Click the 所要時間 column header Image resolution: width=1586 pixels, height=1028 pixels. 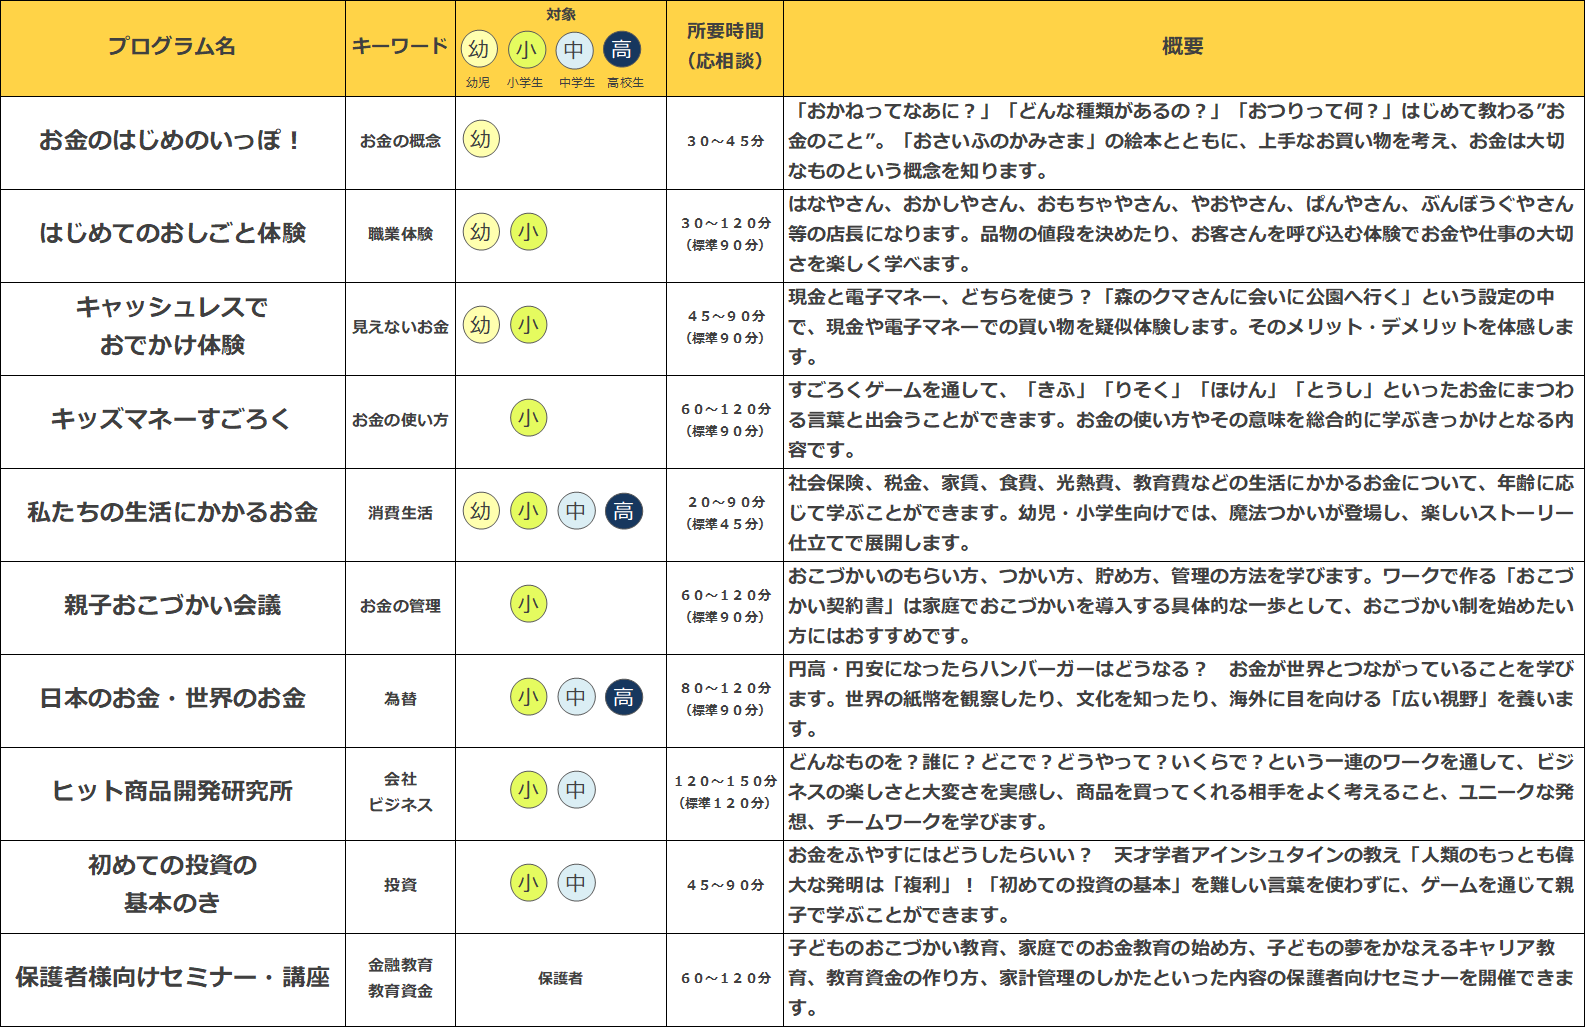tap(725, 46)
